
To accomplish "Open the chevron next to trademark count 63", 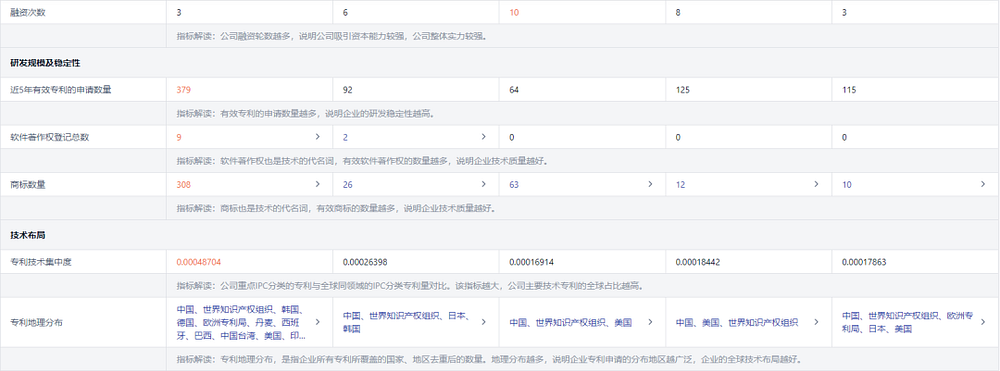I will pos(650,184).
